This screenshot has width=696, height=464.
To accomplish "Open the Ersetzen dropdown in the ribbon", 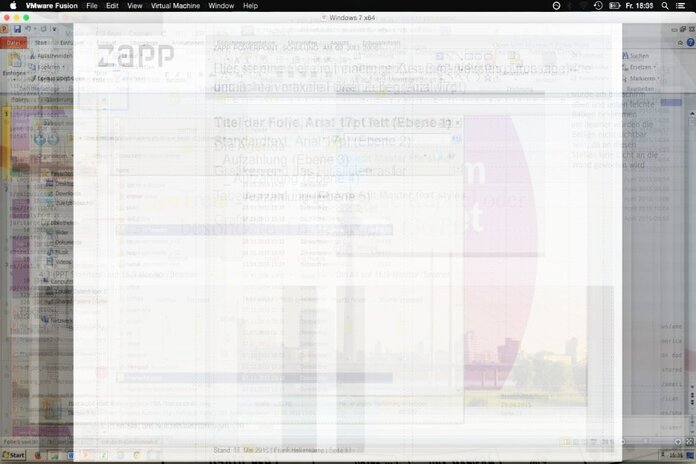I will (x=640, y=67).
